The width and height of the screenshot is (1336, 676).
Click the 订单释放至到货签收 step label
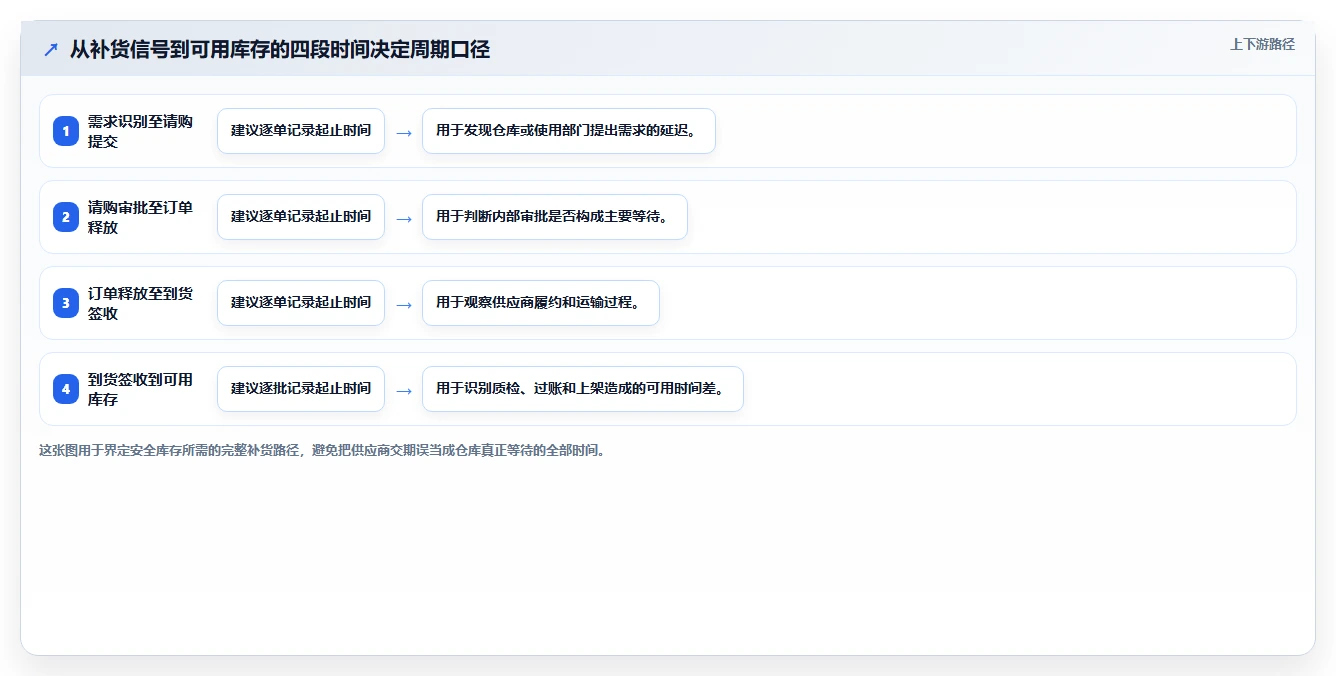[x=140, y=303]
